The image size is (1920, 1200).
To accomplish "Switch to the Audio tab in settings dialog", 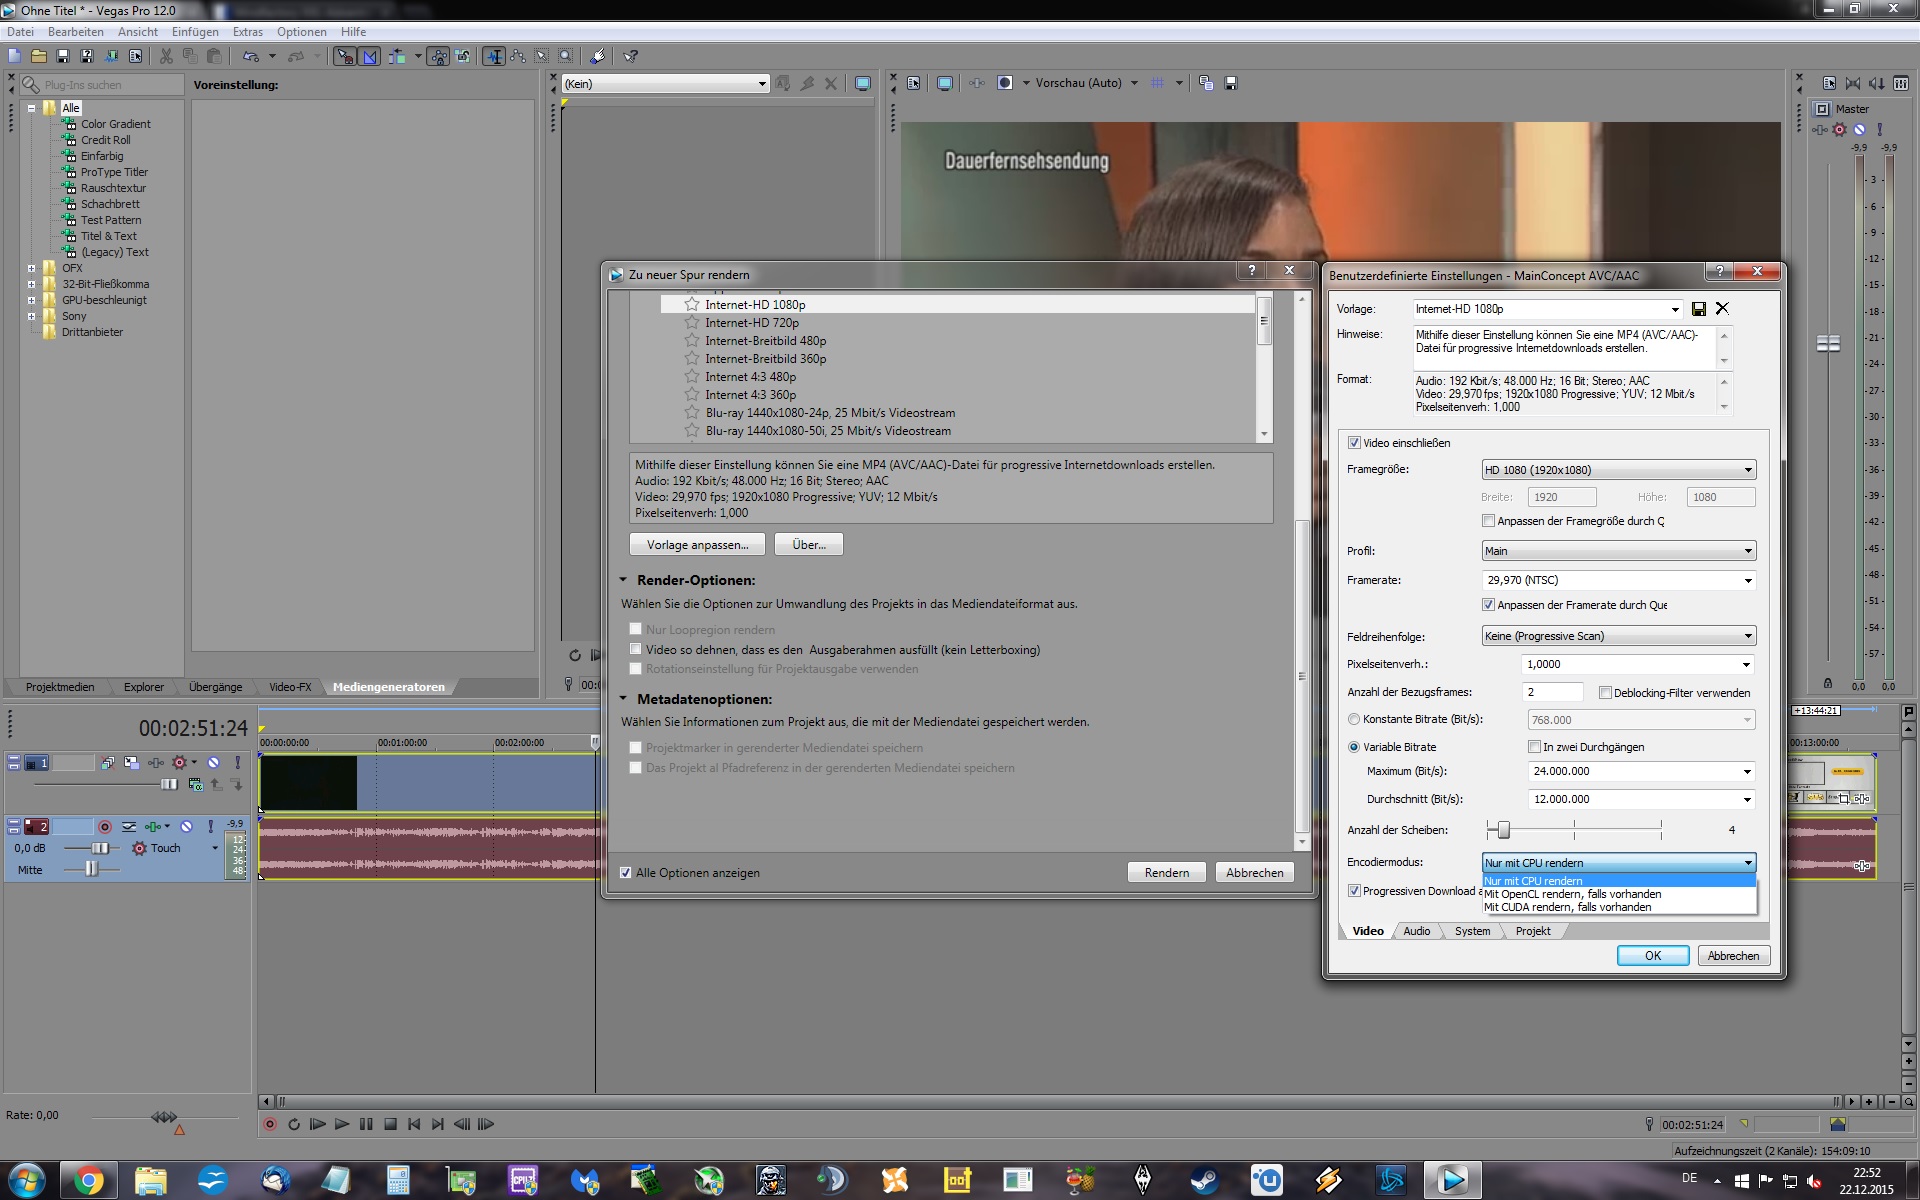I will click(1416, 931).
